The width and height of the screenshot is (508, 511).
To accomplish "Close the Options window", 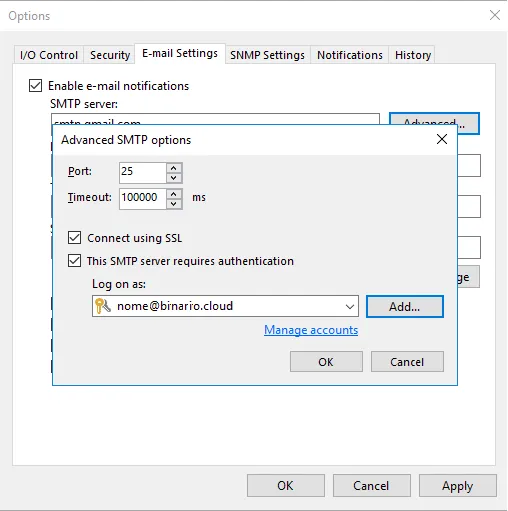I will [495, 15].
